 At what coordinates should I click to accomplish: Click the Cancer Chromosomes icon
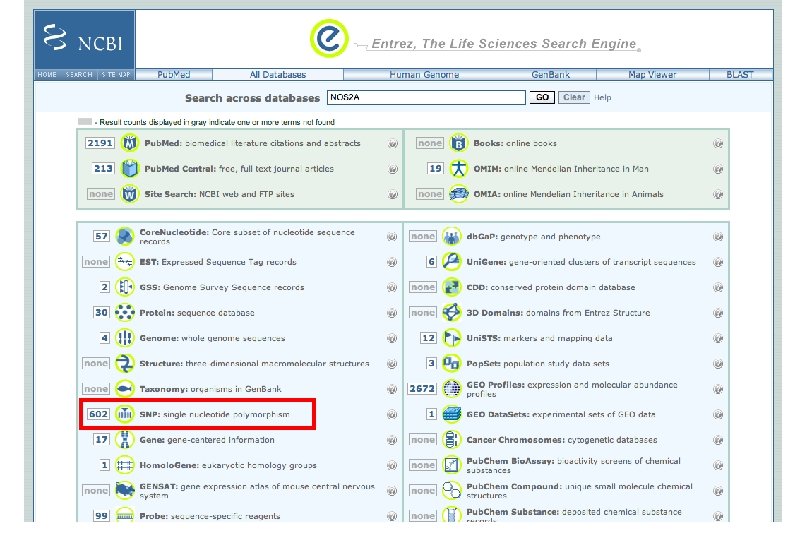451,440
